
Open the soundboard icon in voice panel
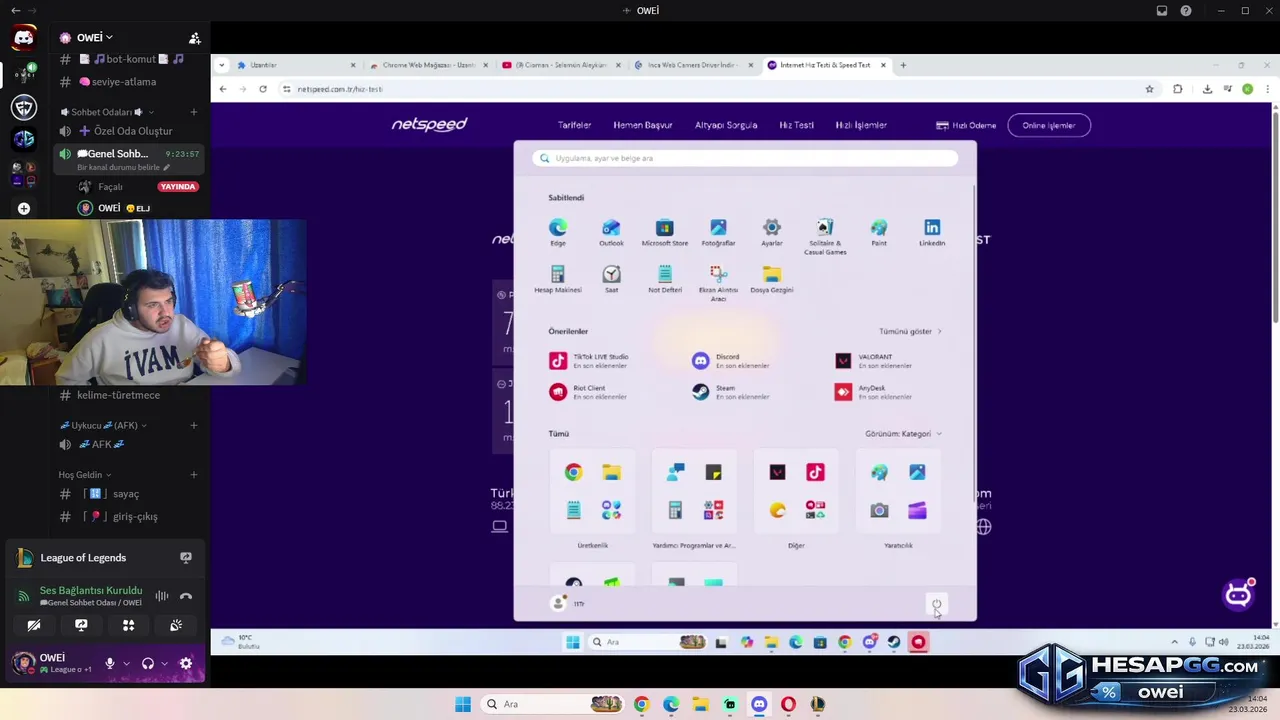[176, 625]
